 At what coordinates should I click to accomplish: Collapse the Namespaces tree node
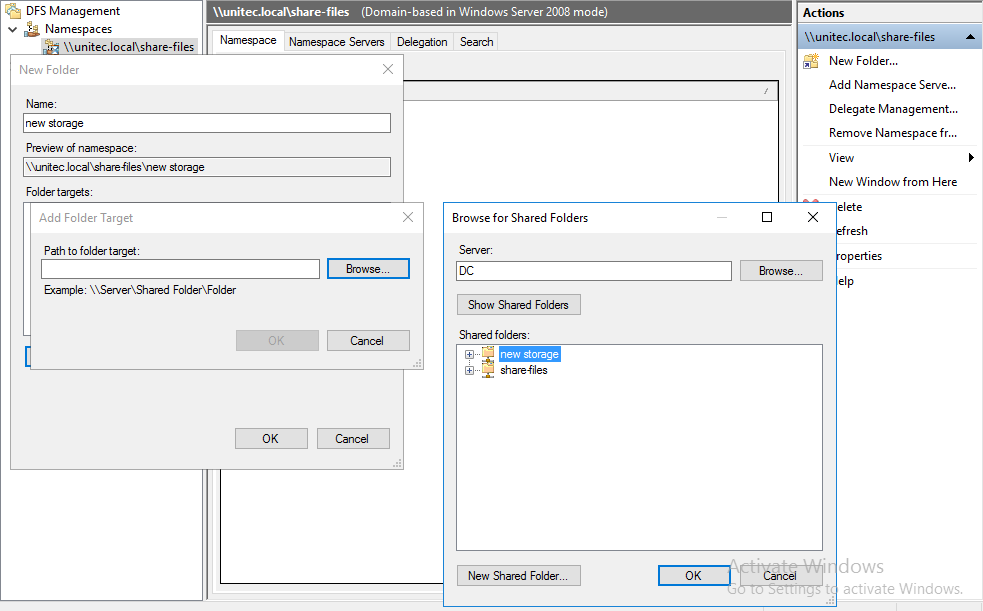click(13, 29)
